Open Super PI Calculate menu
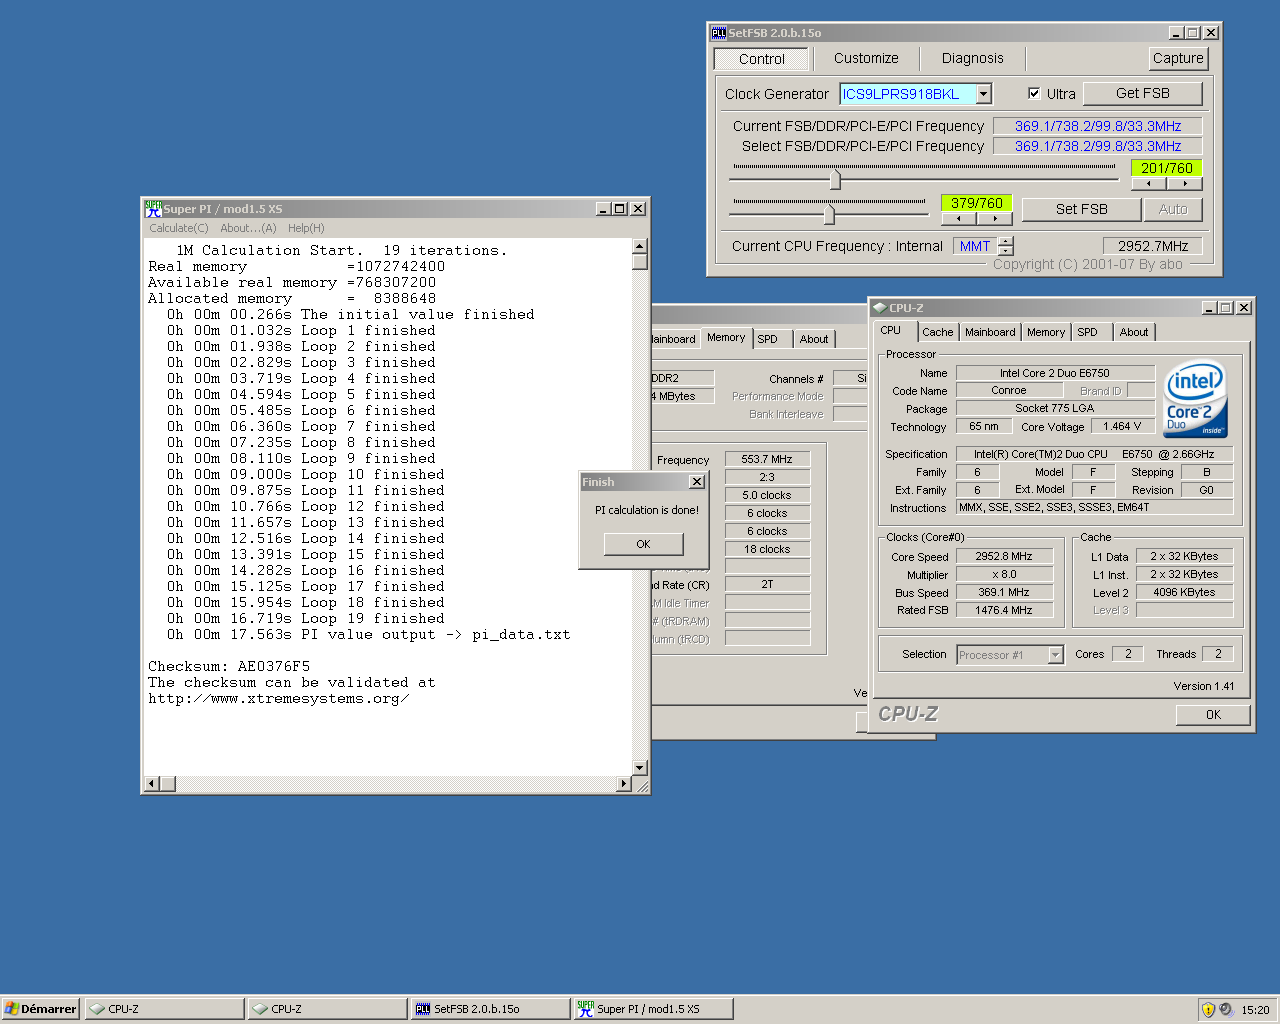Image resolution: width=1280 pixels, height=1024 pixels. [179, 228]
